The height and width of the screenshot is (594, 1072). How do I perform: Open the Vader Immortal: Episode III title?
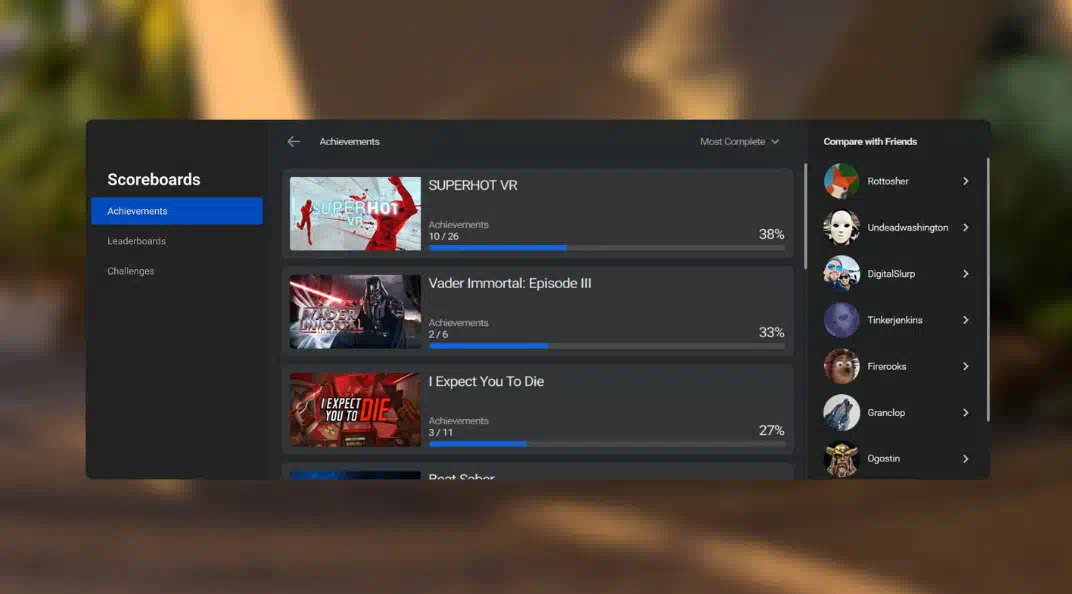(510, 283)
